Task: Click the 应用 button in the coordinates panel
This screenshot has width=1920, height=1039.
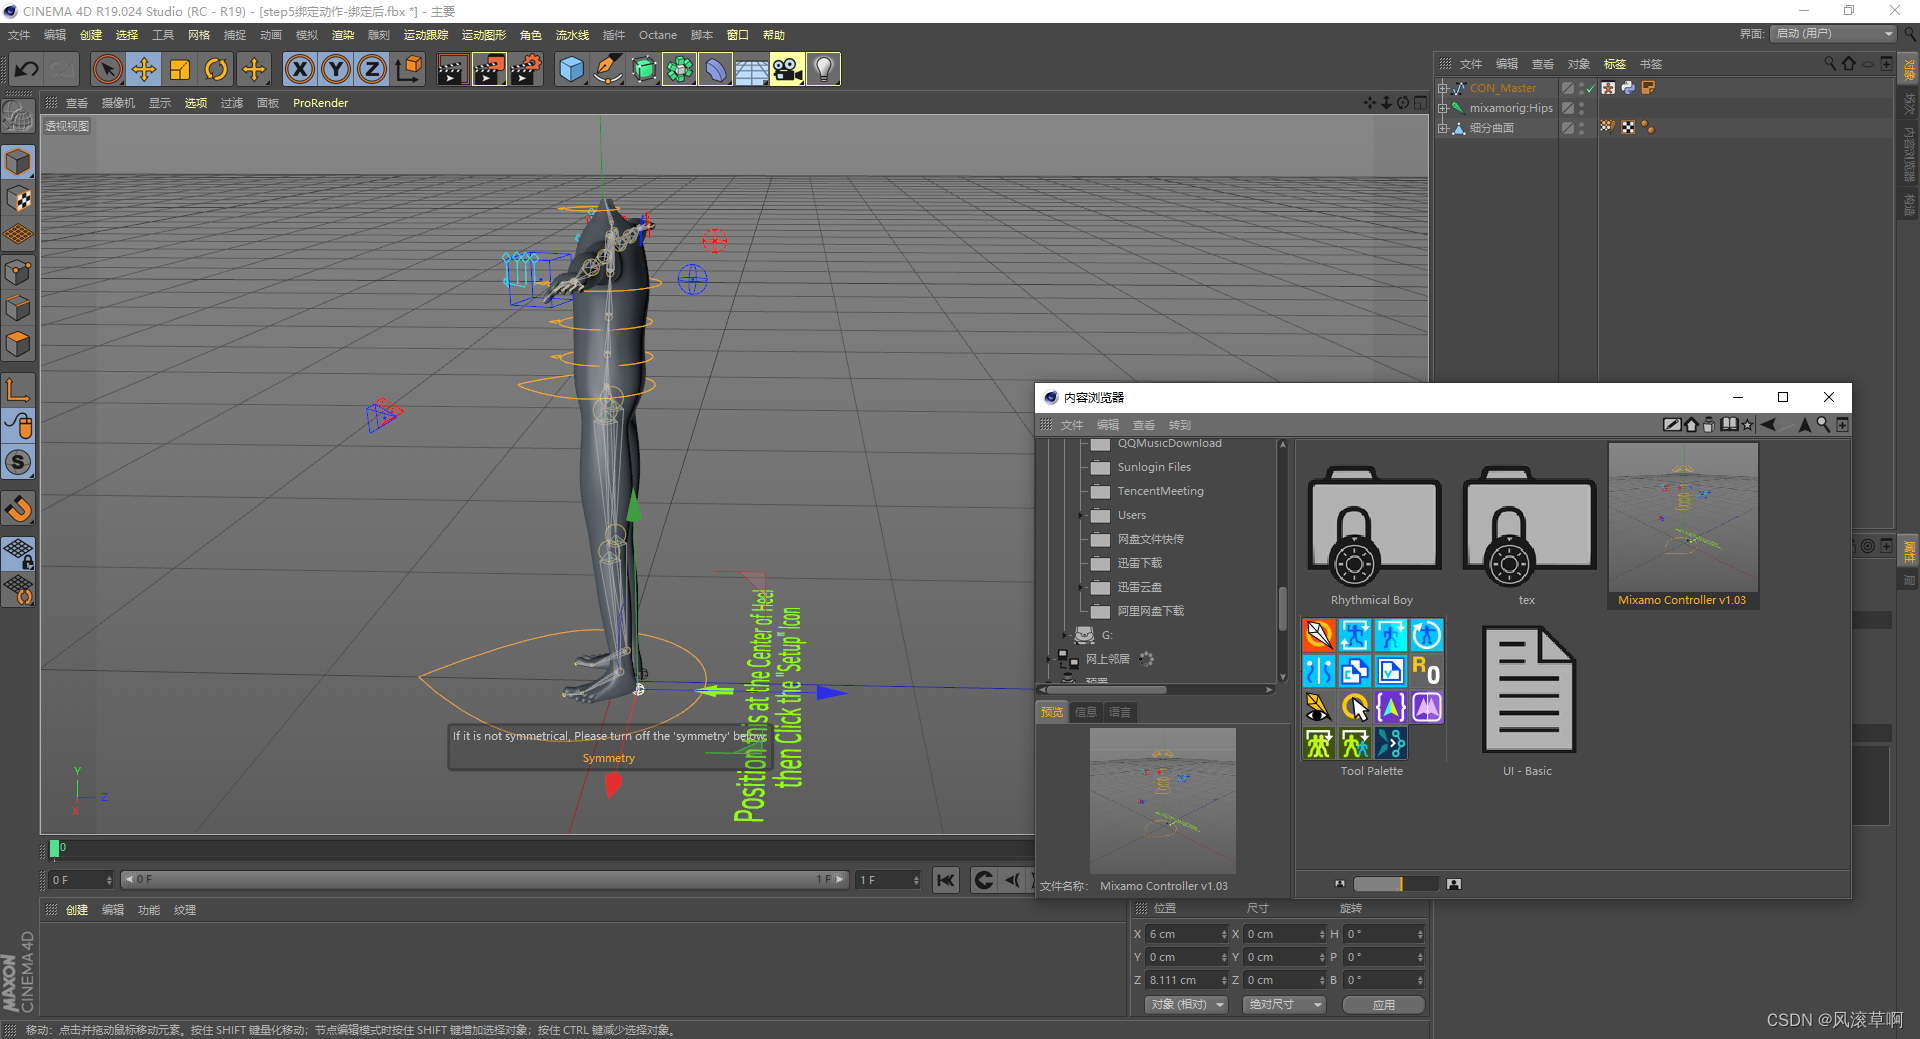Action: pyautogui.click(x=1383, y=1004)
